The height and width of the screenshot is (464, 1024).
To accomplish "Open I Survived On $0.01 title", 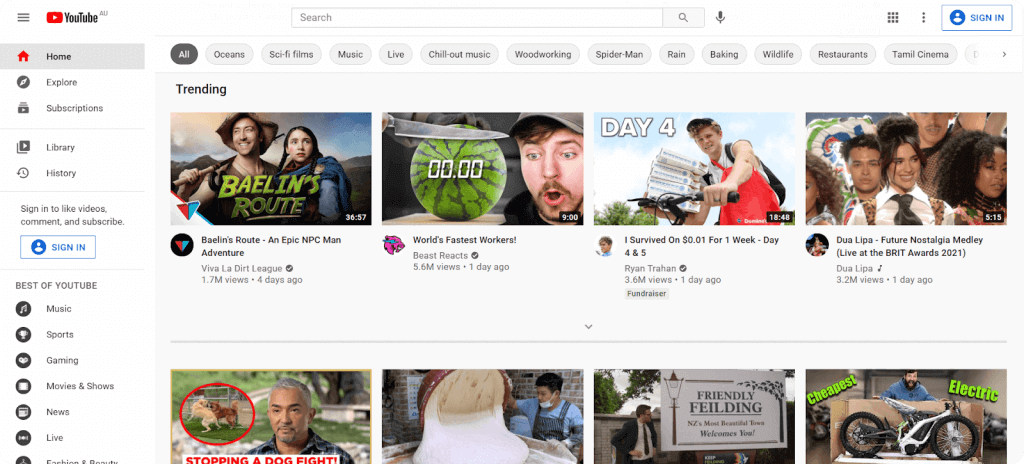I will tap(701, 246).
